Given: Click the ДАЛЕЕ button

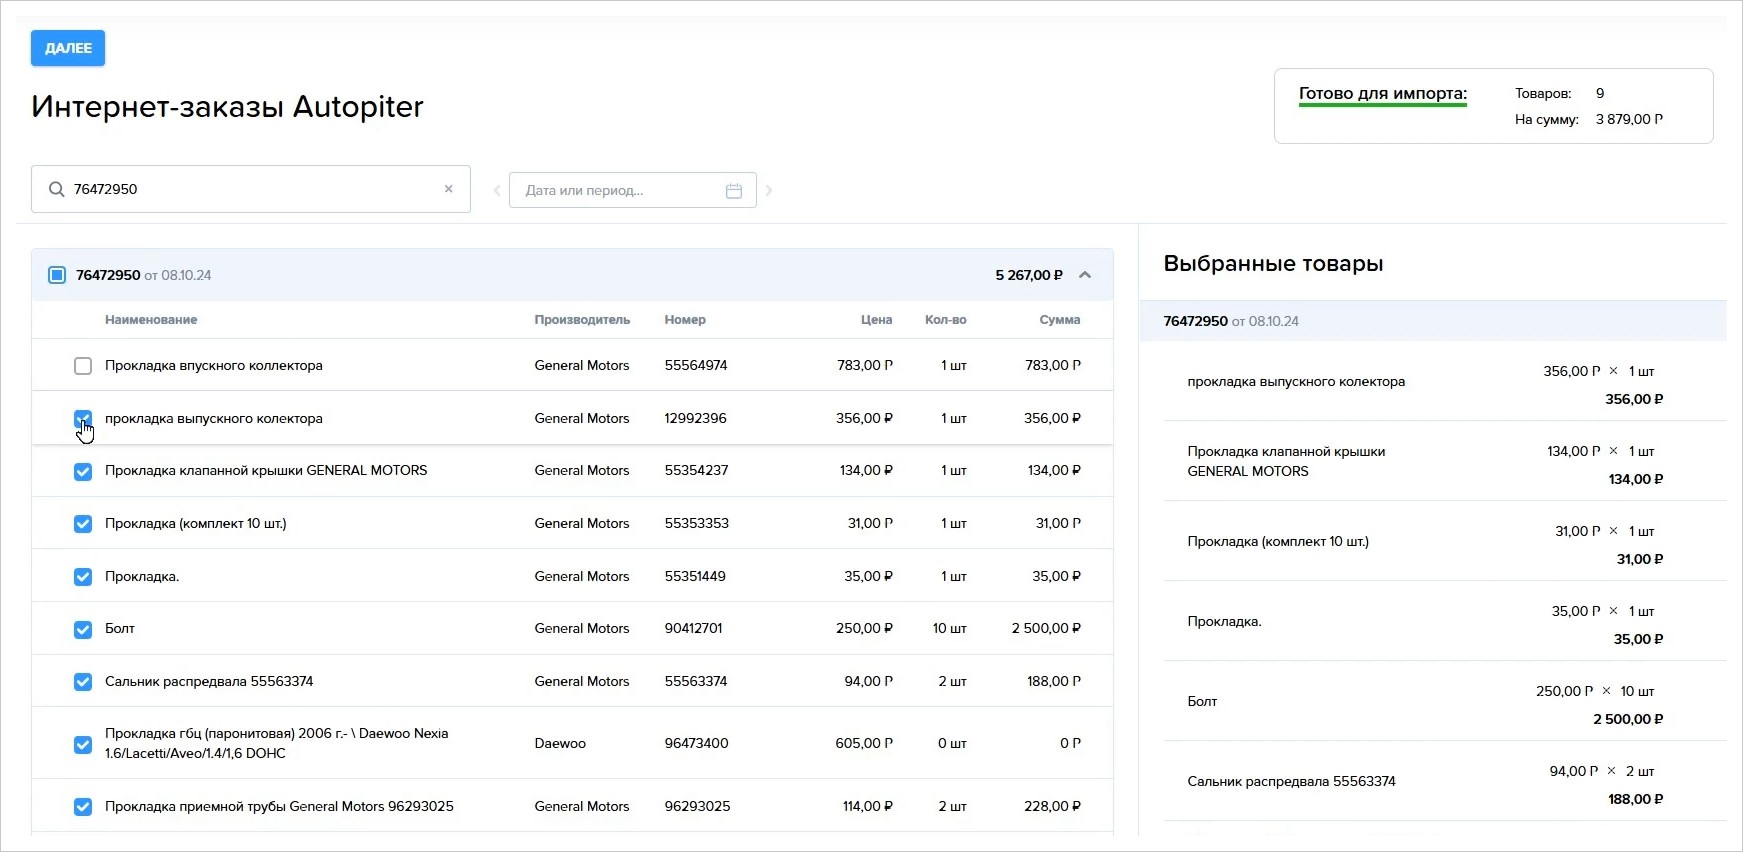Looking at the screenshot, I should [x=68, y=48].
